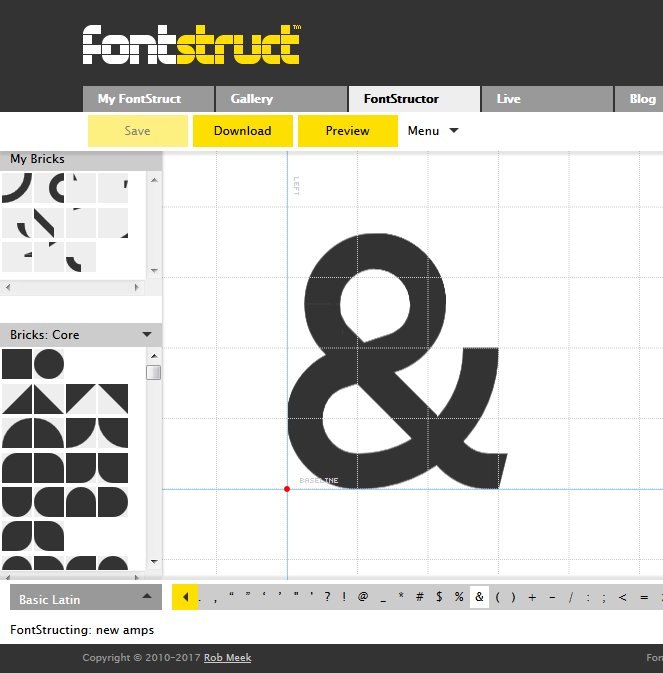This screenshot has width=663, height=673.
Task: Pick the triangle brick filled at lower-left
Action: [x=49, y=399]
